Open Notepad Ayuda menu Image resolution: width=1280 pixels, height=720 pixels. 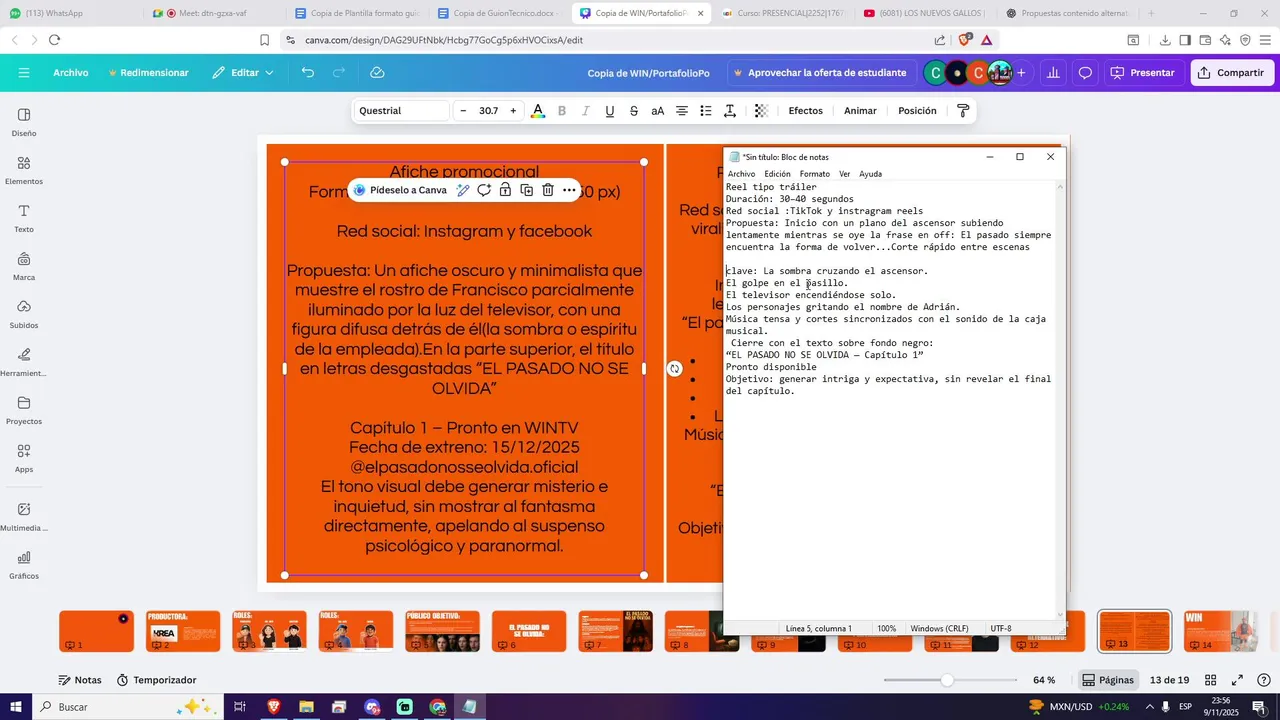point(870,174)
